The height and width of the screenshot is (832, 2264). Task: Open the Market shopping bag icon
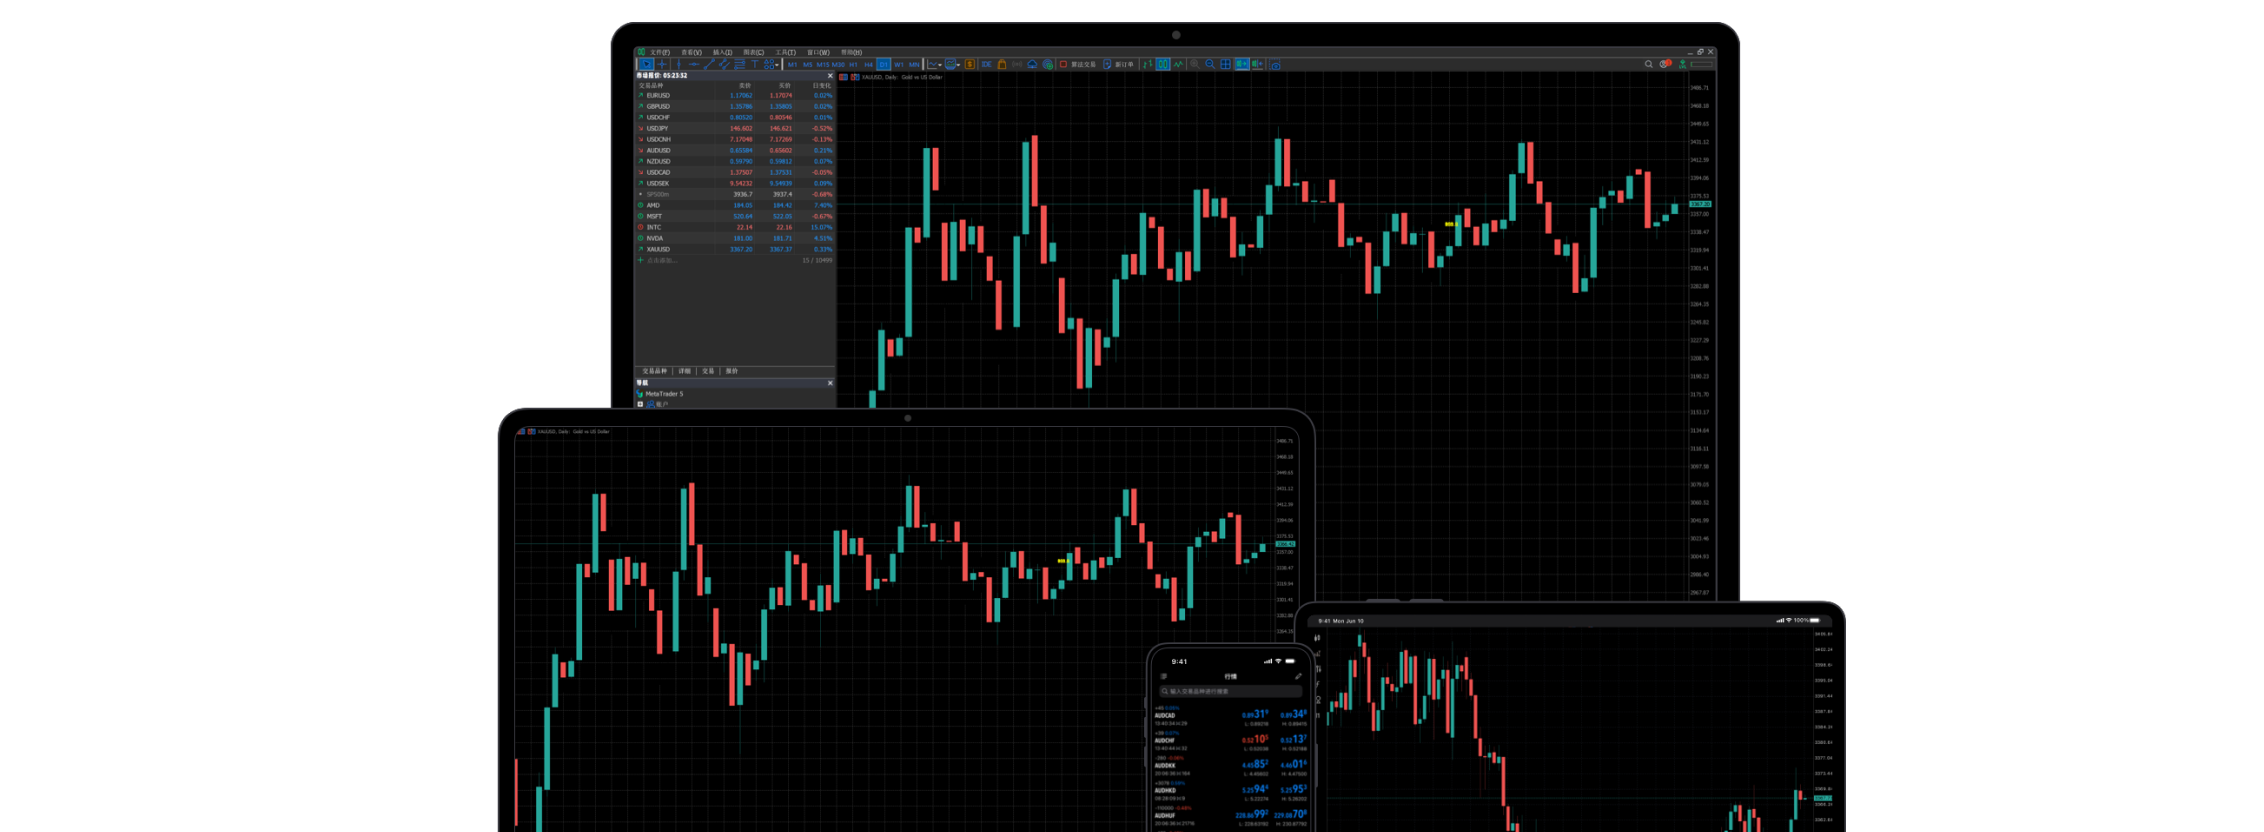(1002, 64)
